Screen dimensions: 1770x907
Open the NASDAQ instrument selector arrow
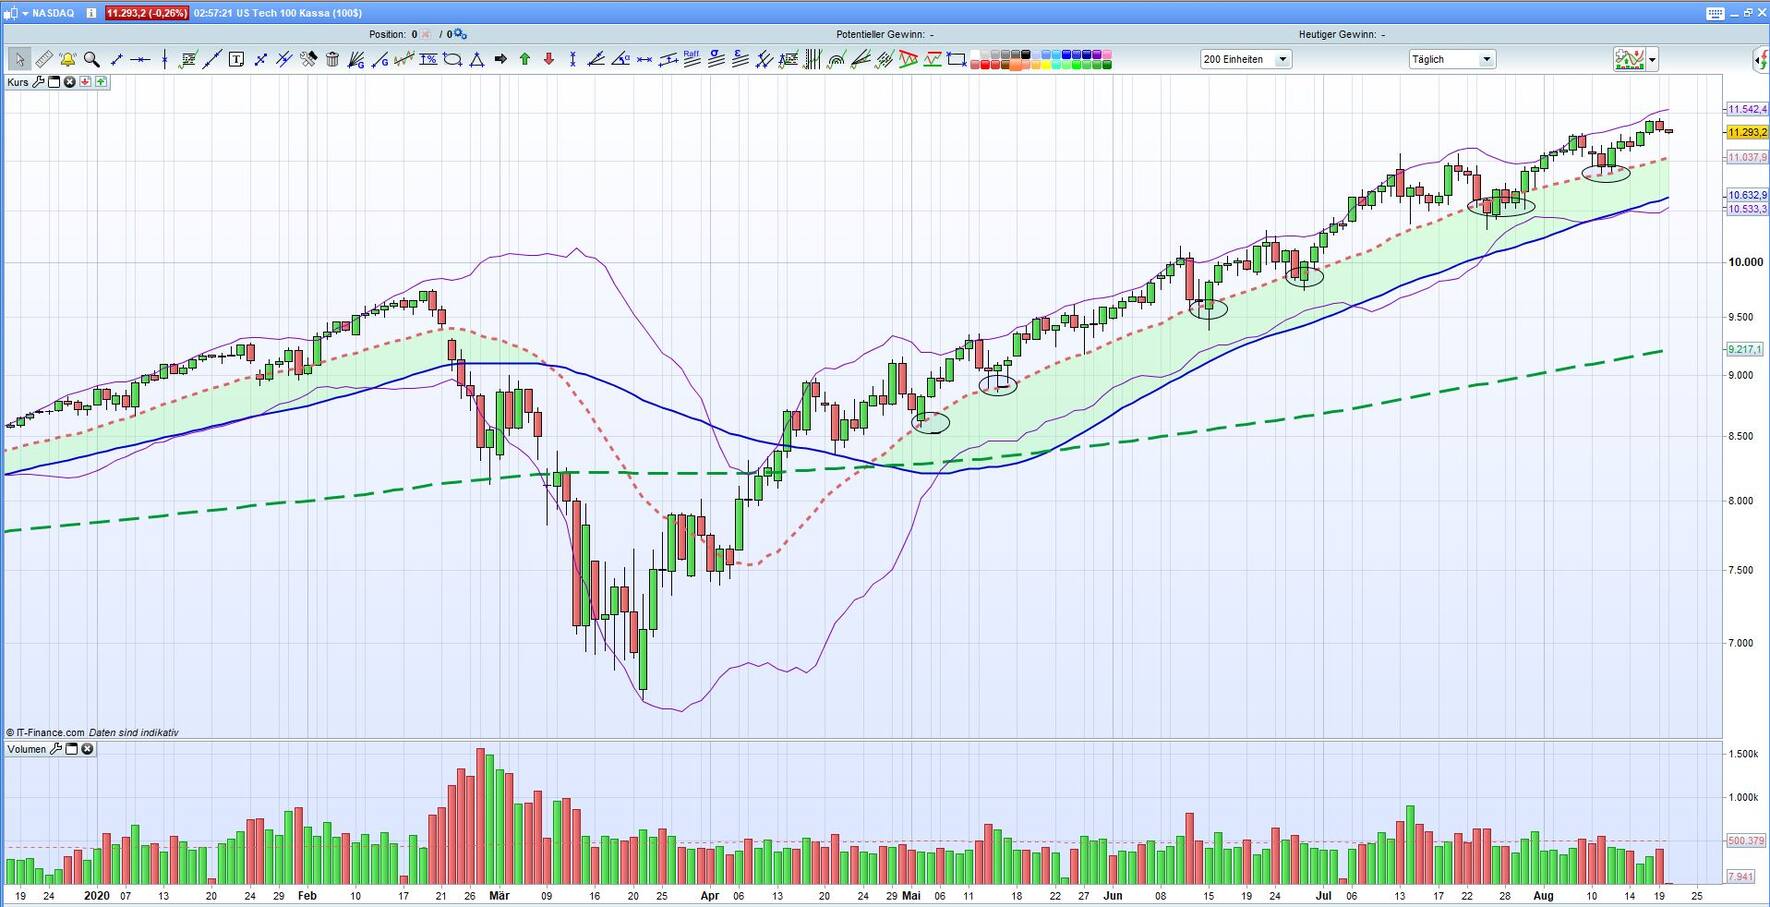coord(23,13)
